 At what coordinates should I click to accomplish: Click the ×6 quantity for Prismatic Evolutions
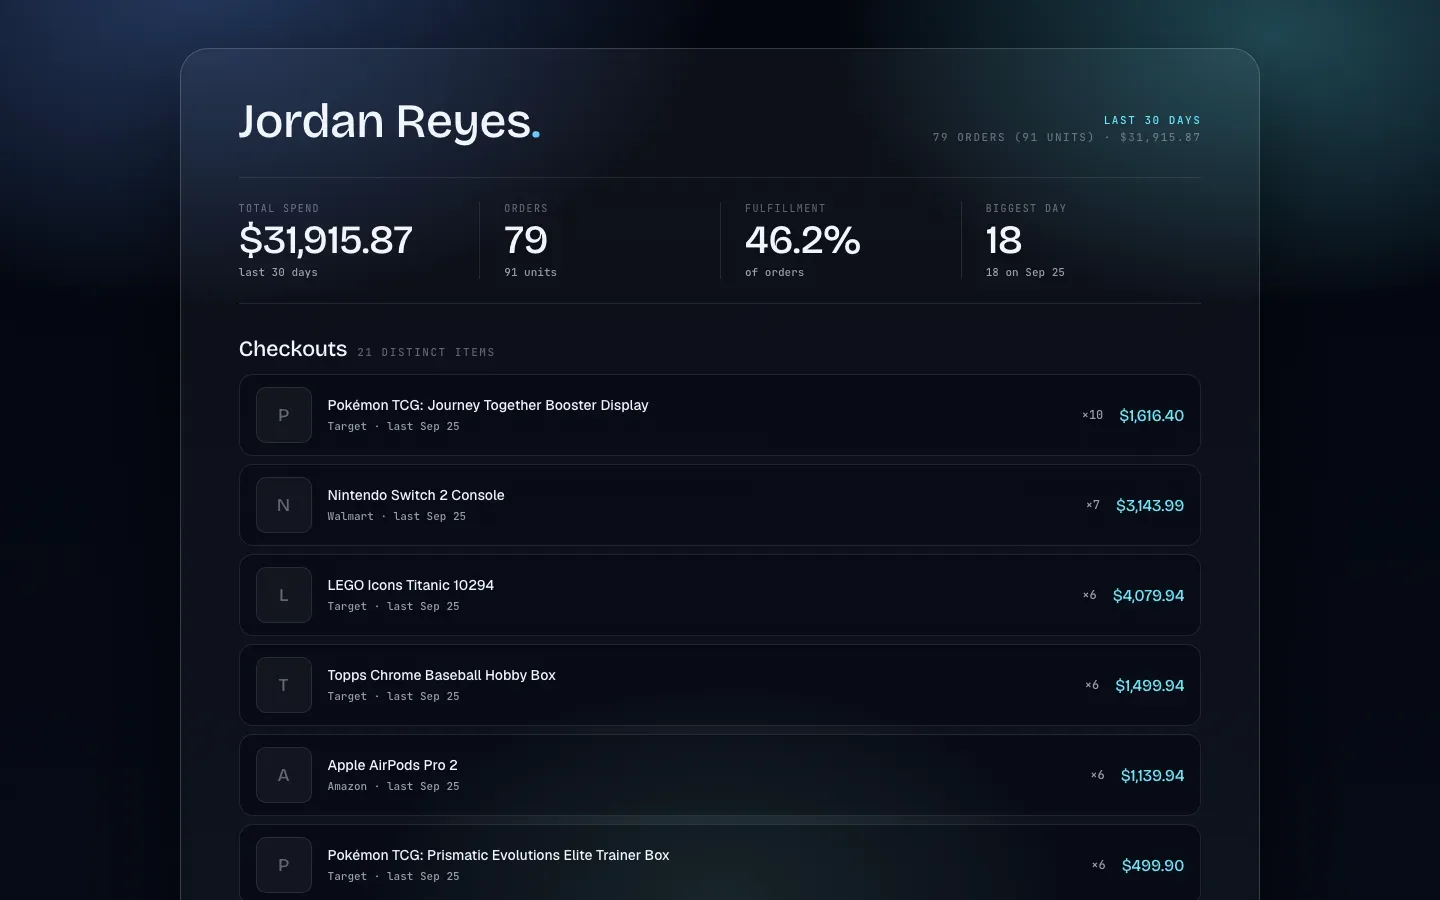[x=1098, y=865]
